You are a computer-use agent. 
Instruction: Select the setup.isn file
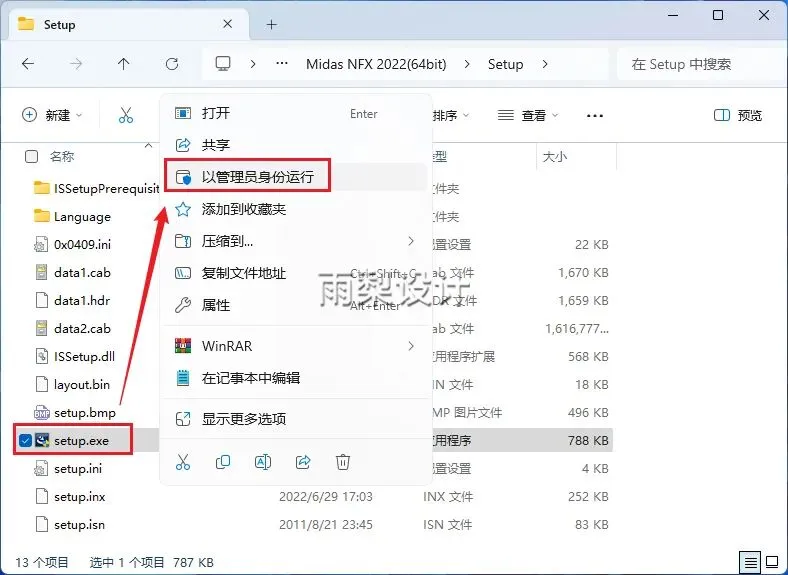(x=79, y=525)
